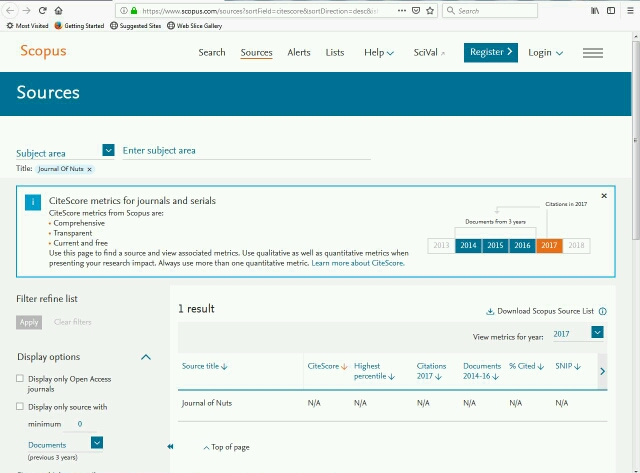Sort by Highest percentile column
This screenshot has width=640, height=473.
[374, 371]
